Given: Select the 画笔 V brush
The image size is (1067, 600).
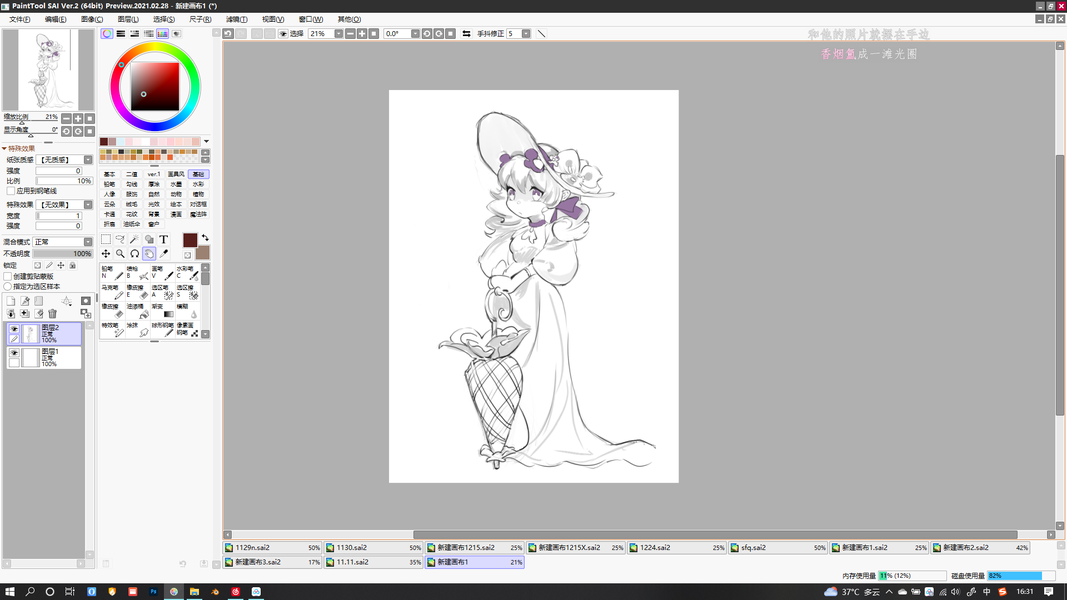Looking at the screenshot, I should (x=163, y=273).
